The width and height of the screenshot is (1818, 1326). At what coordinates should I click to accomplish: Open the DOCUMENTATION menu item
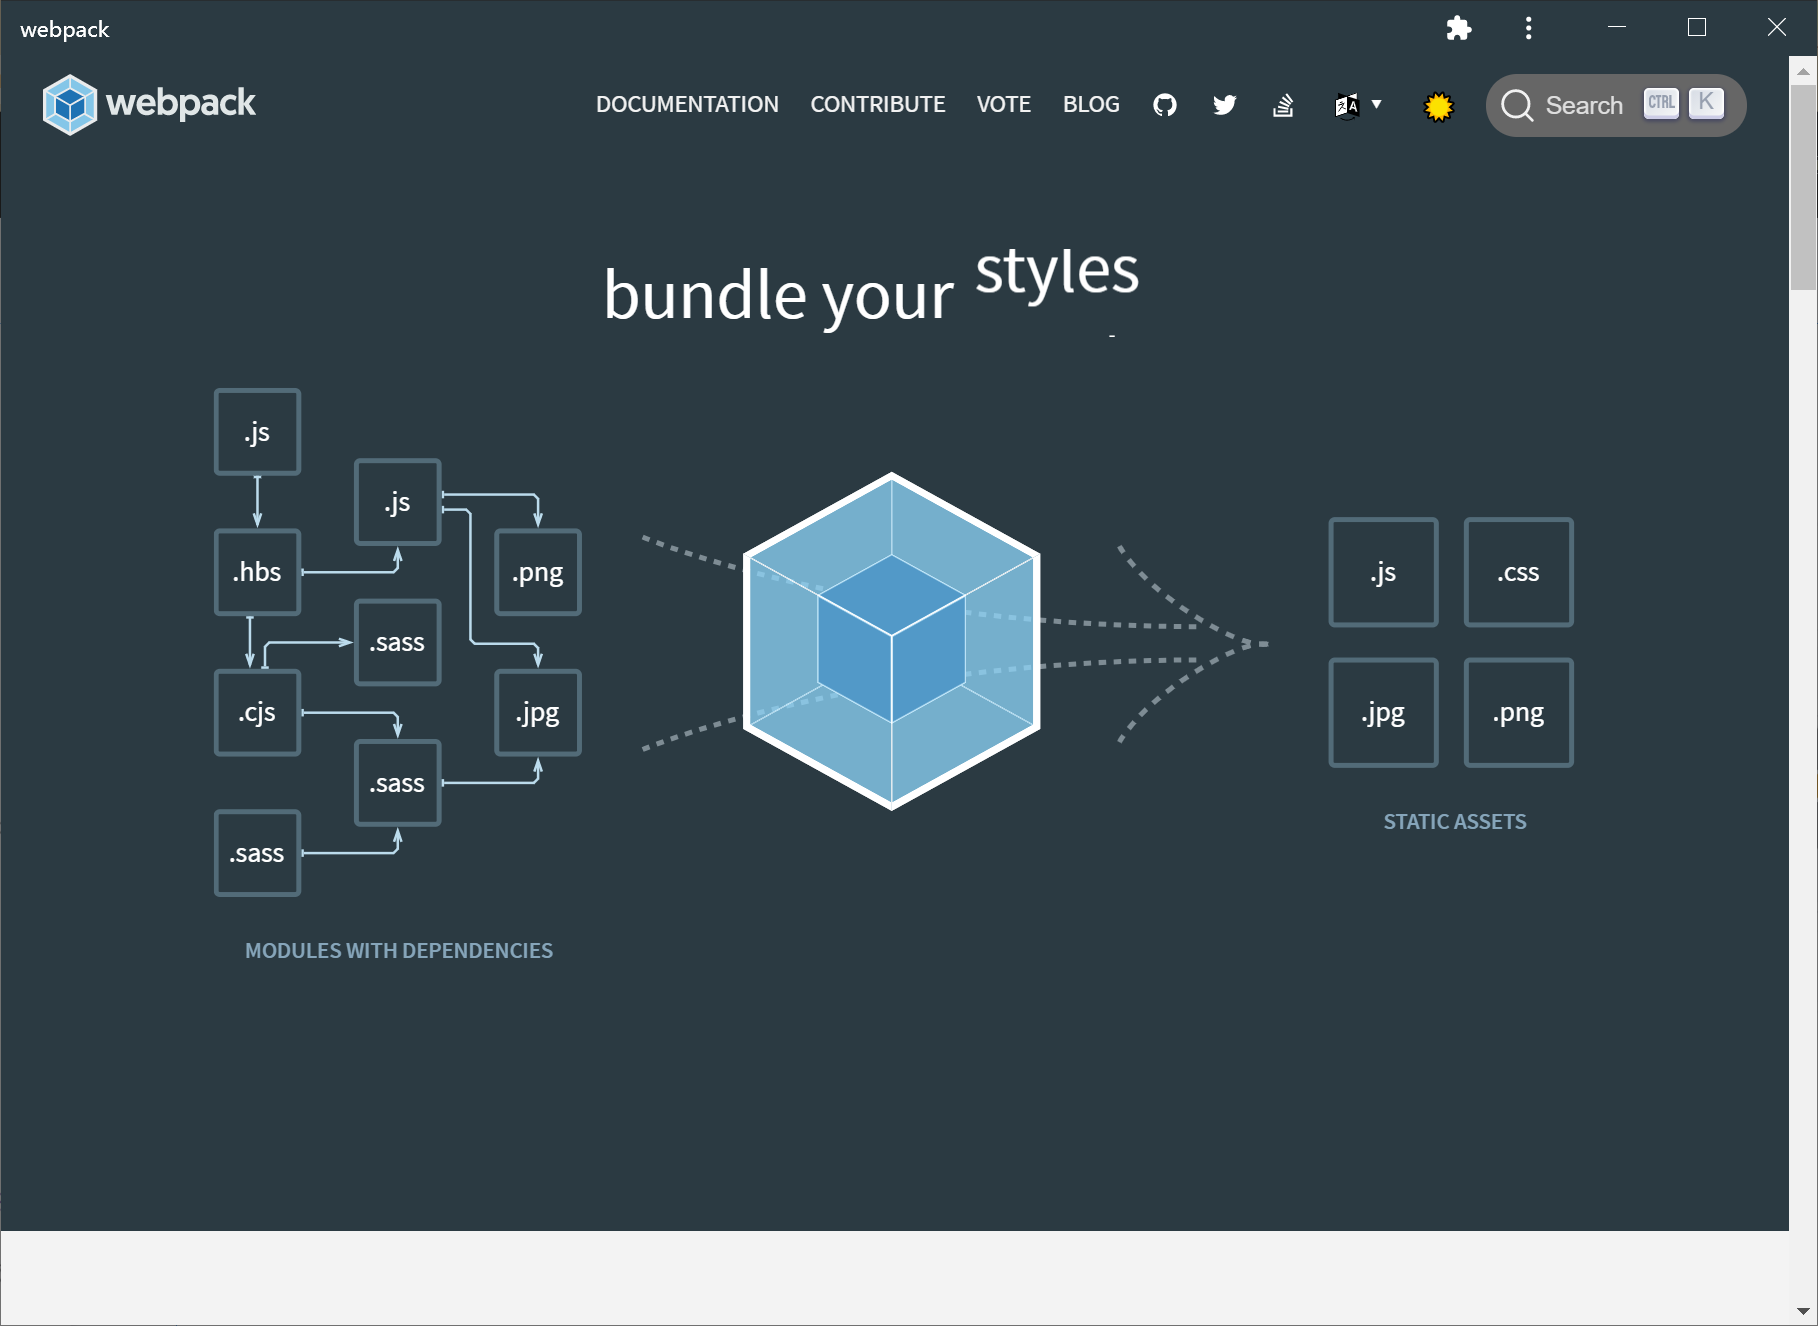[x=687, y=105]
